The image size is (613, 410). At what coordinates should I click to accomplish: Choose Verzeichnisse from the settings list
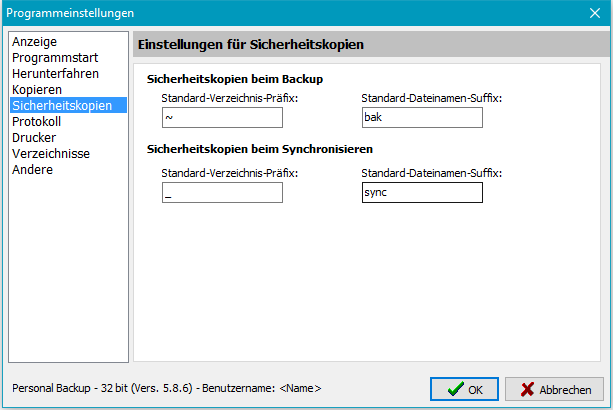pos(51,154)
